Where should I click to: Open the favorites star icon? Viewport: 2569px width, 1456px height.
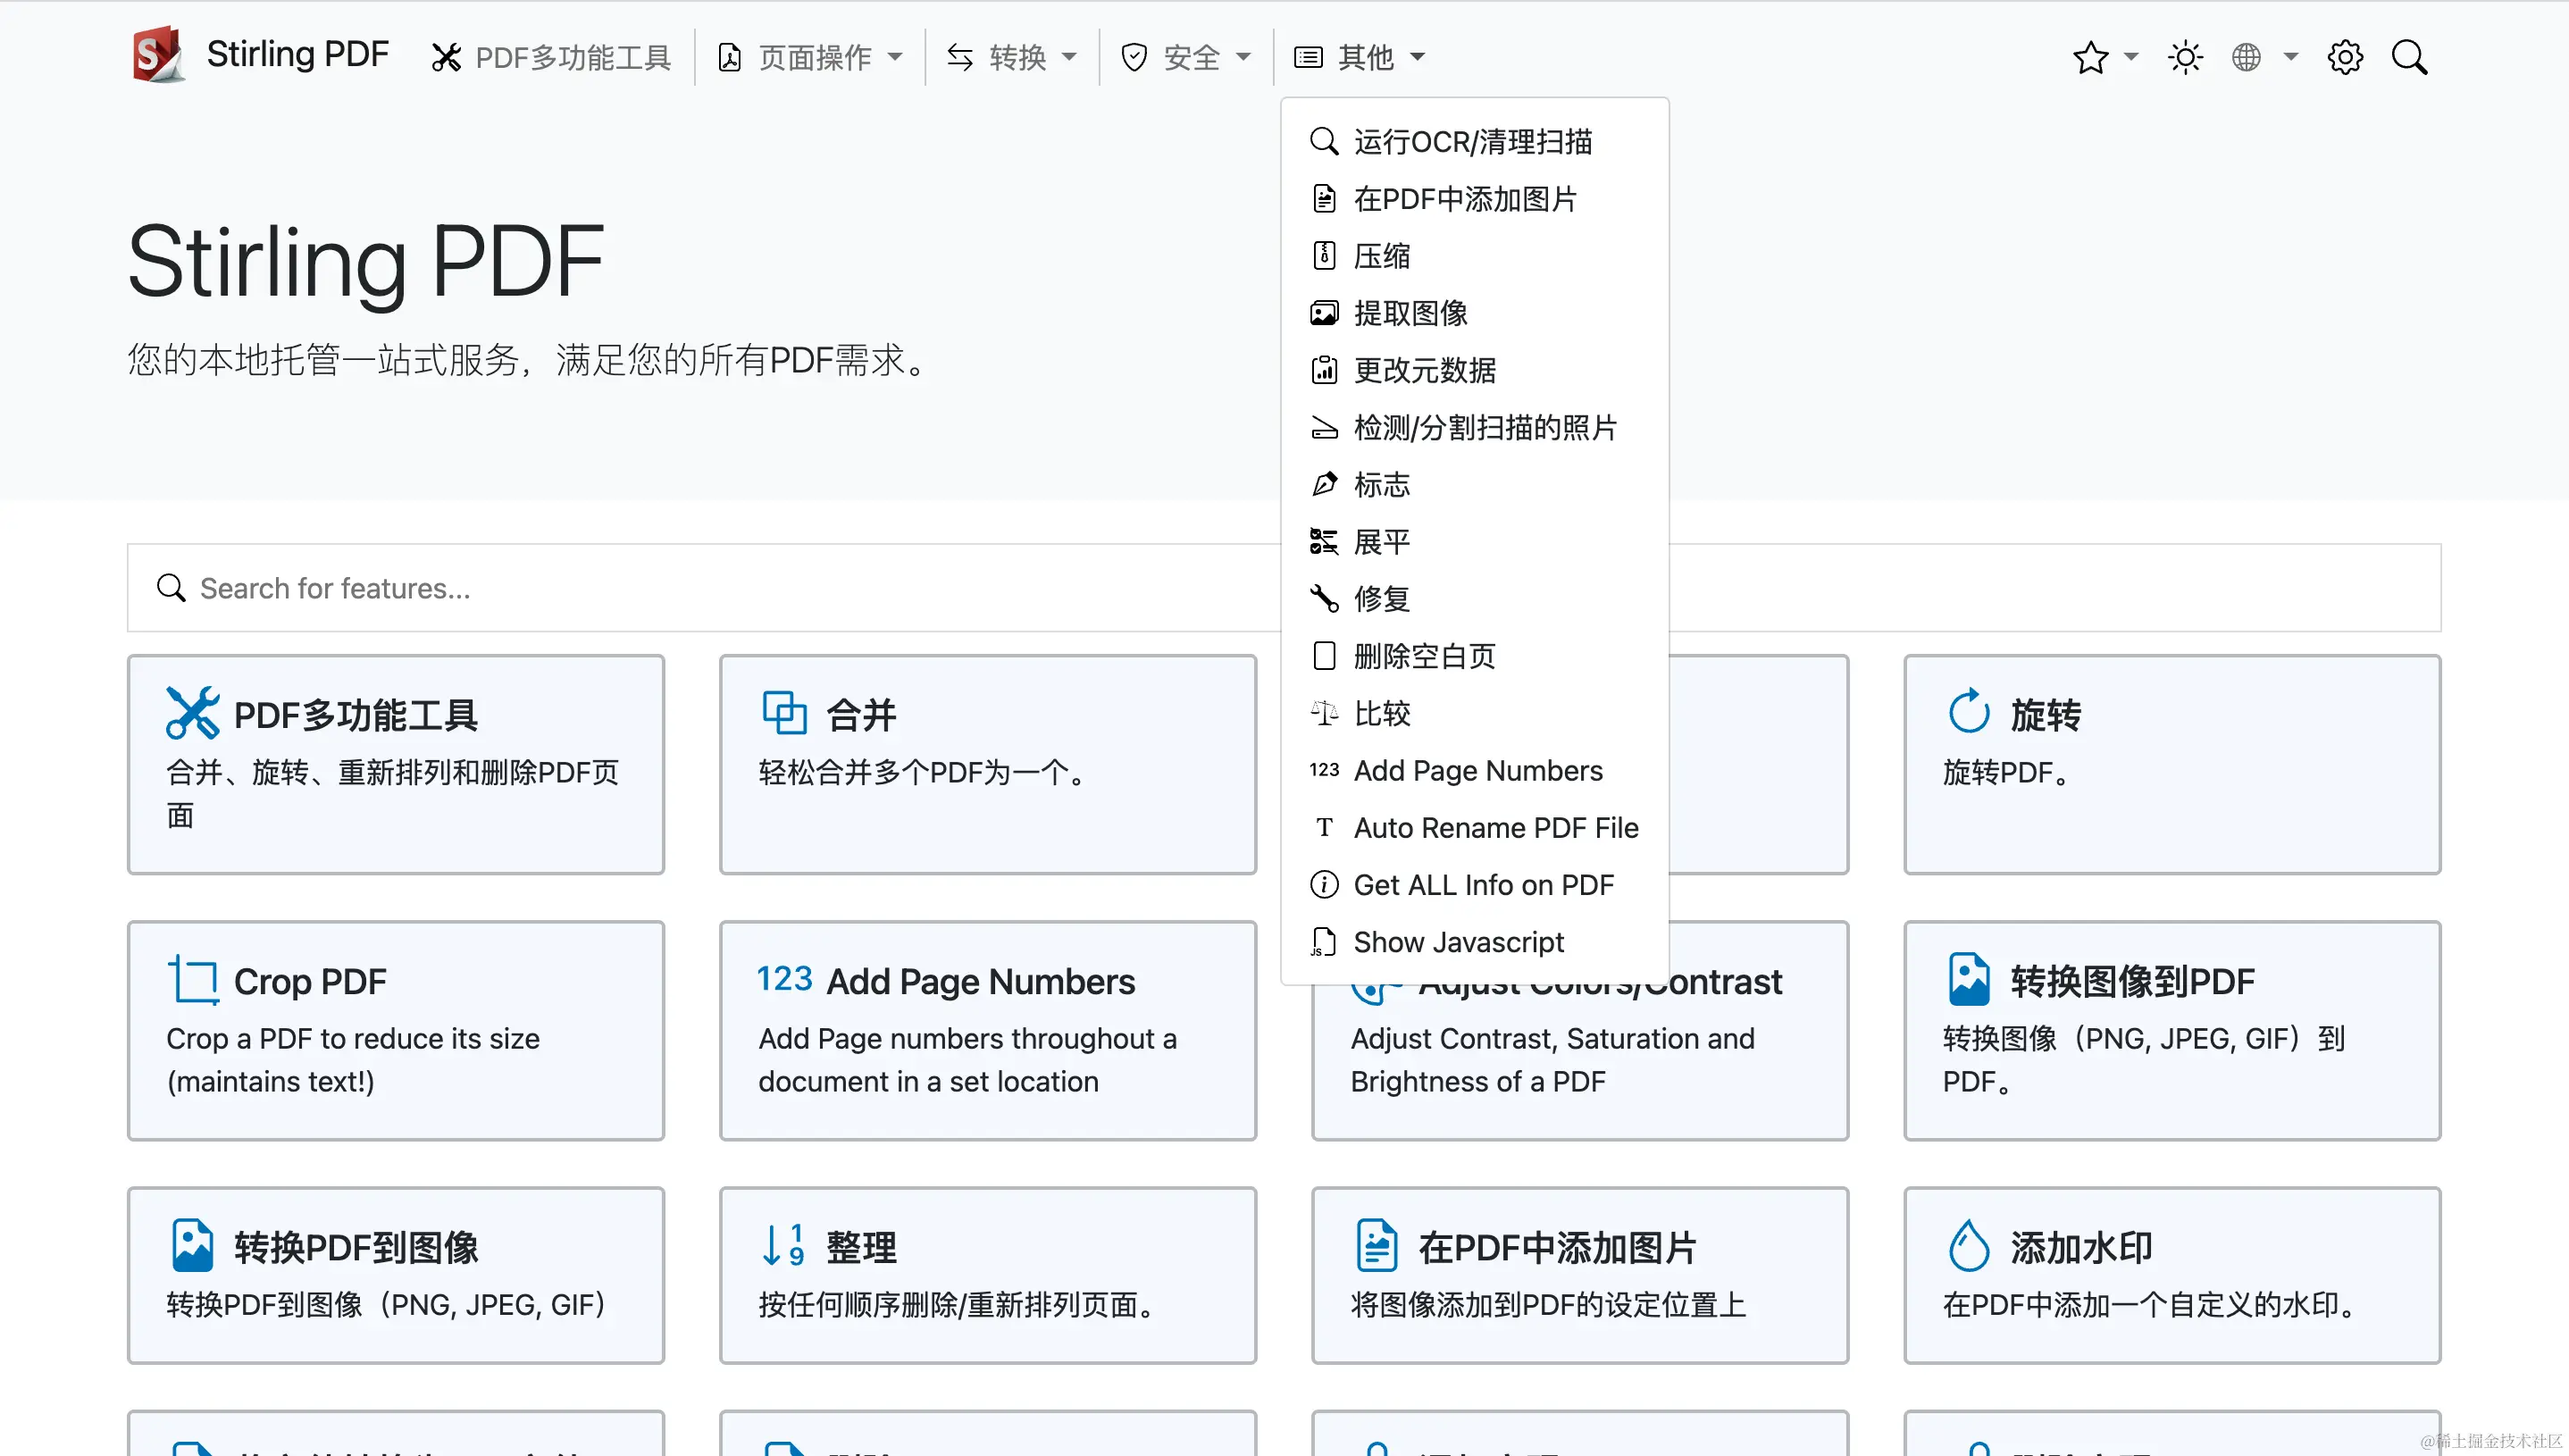2090,57
